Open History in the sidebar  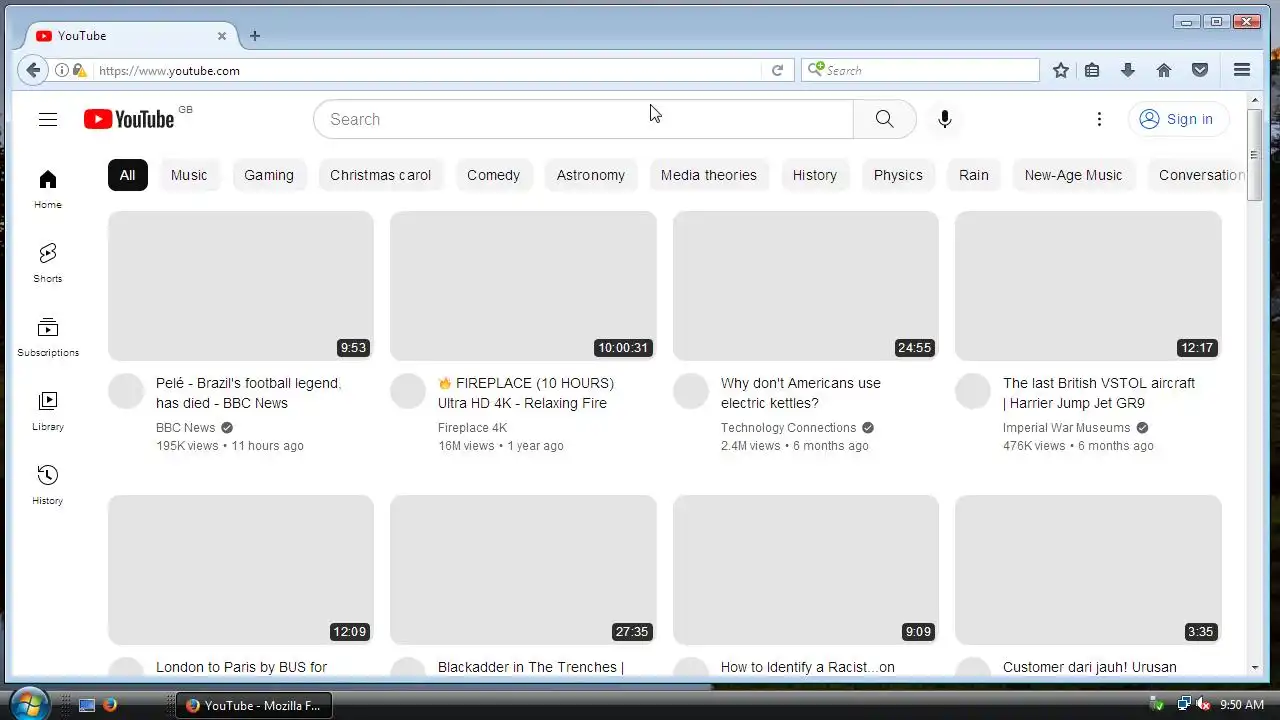click(x=48, y=485)
